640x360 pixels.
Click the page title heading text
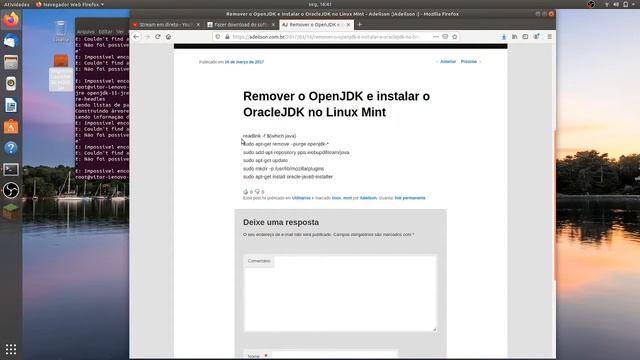pos(336,104)
